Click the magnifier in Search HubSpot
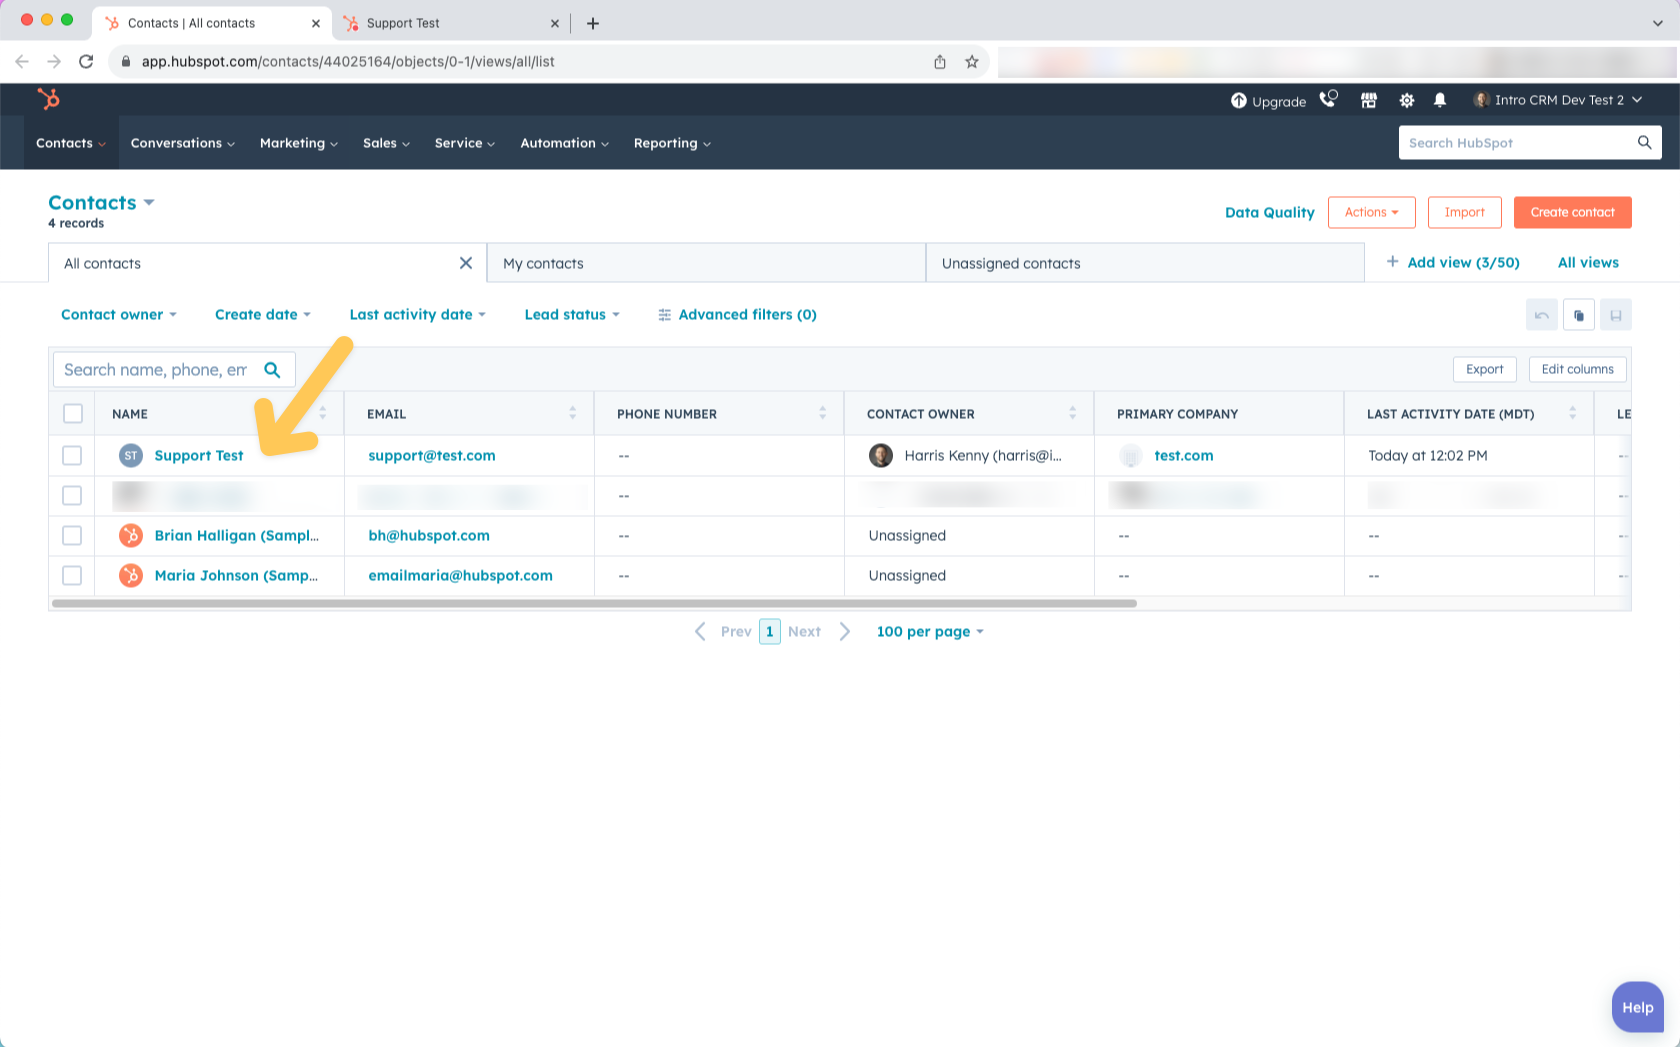1680x1047 pixels. [x=1644, y=143]
